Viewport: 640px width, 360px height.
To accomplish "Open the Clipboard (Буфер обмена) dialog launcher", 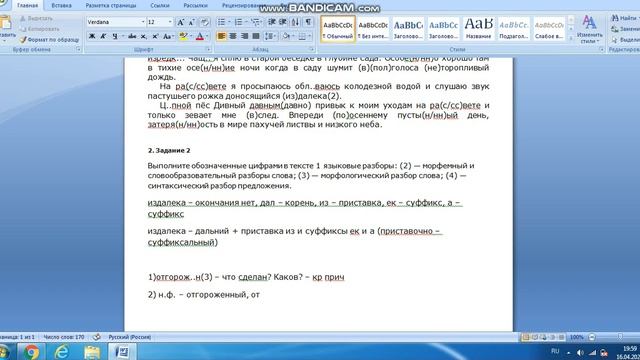I will coord(78,49).
